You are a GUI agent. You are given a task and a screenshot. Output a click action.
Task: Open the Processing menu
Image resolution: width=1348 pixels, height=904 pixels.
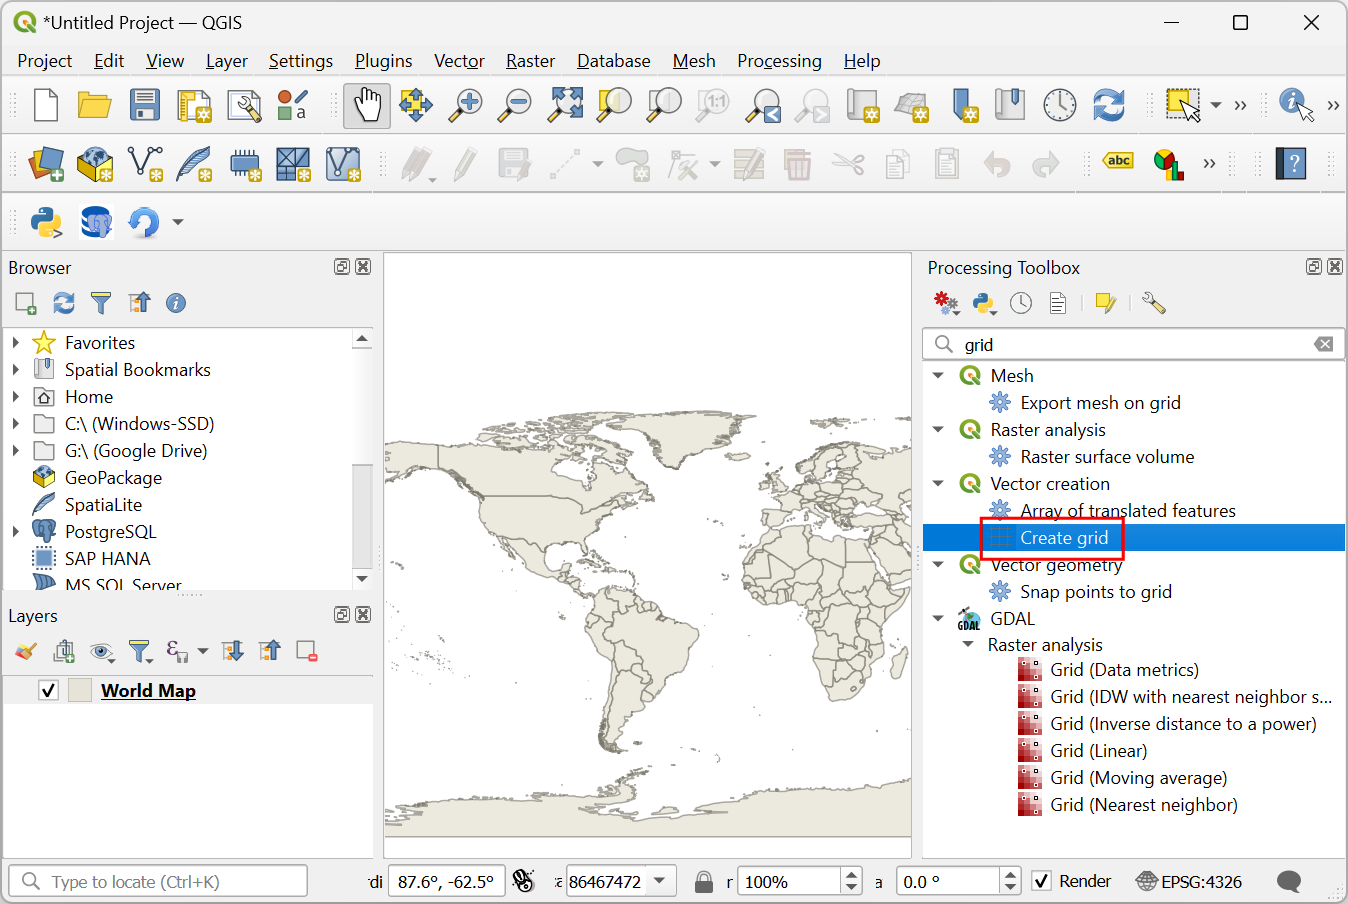779,61
